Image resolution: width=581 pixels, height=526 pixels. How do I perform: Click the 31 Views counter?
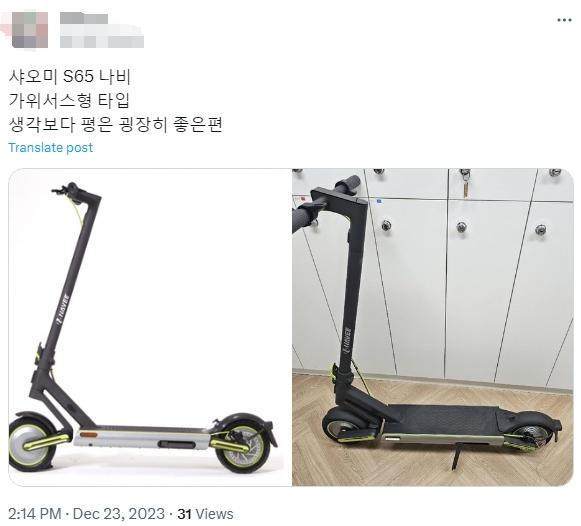205,514
